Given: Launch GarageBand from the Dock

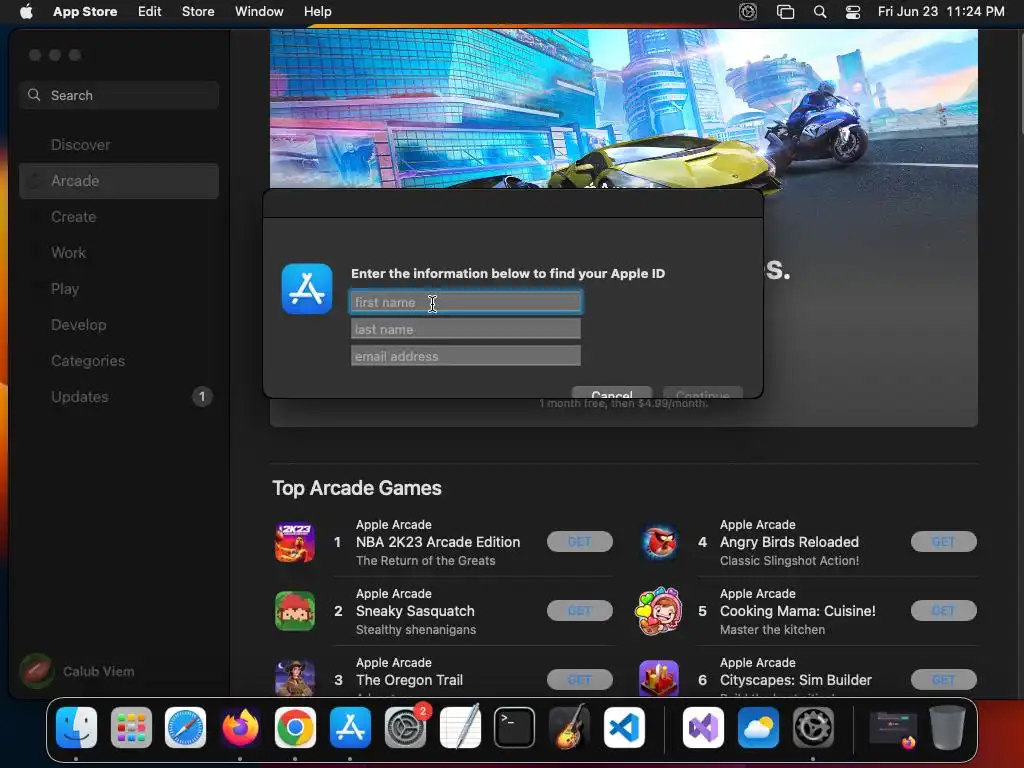Looking at the screenshot, I should pos(569,727).
